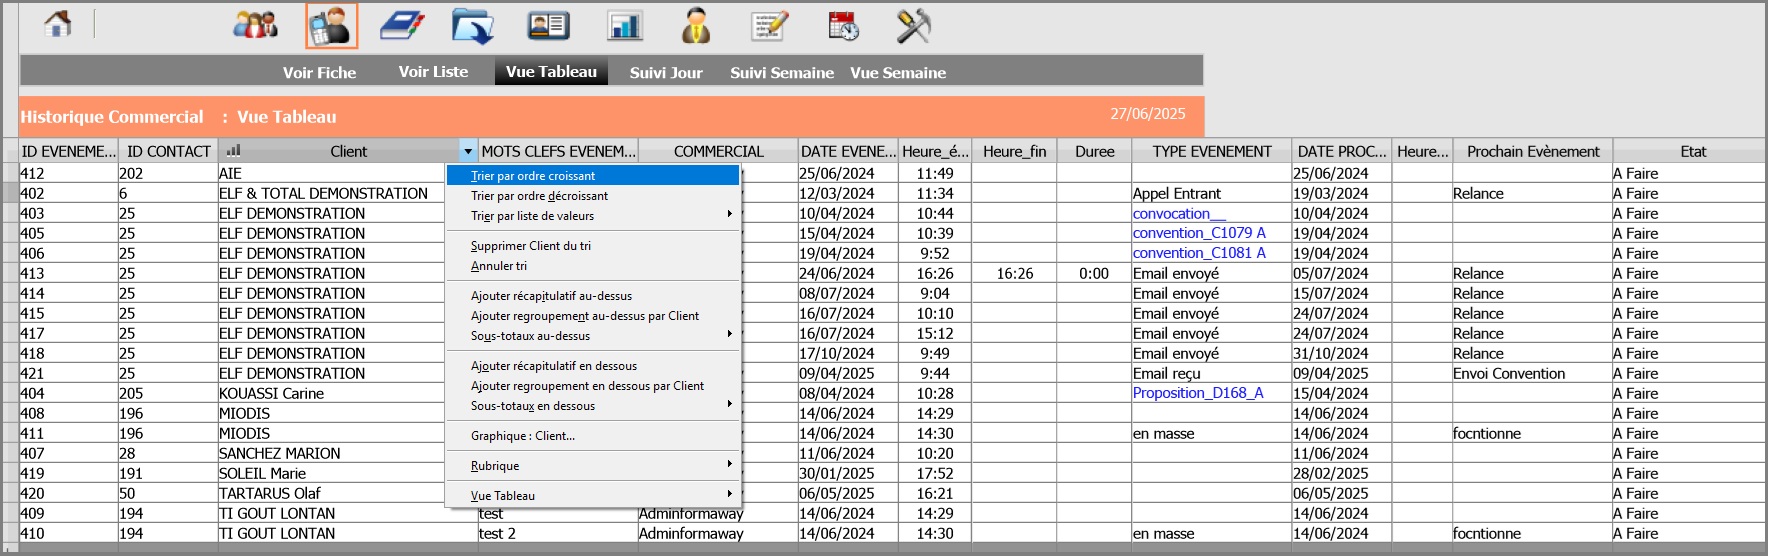Go to the Home house icon

point(58,24)
